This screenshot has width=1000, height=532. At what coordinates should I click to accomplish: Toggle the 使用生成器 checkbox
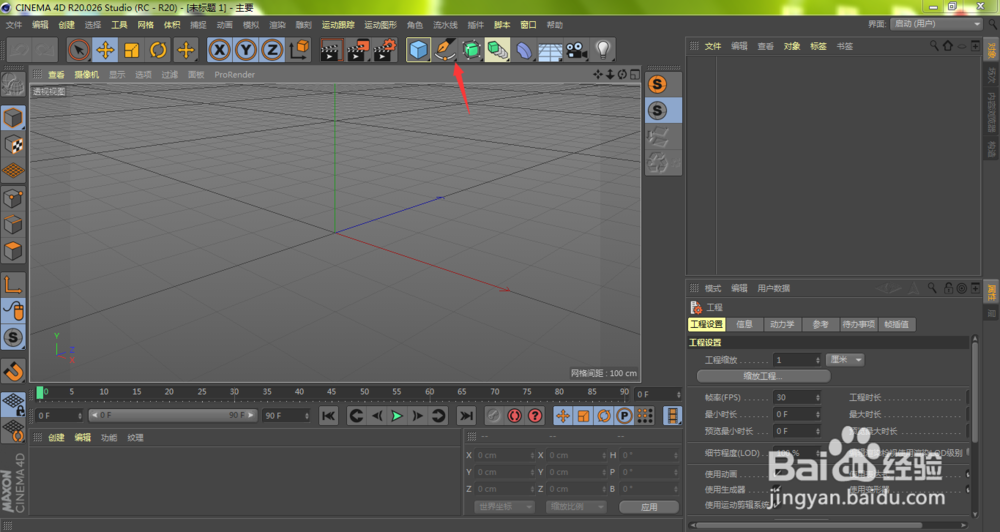(777, 489)
